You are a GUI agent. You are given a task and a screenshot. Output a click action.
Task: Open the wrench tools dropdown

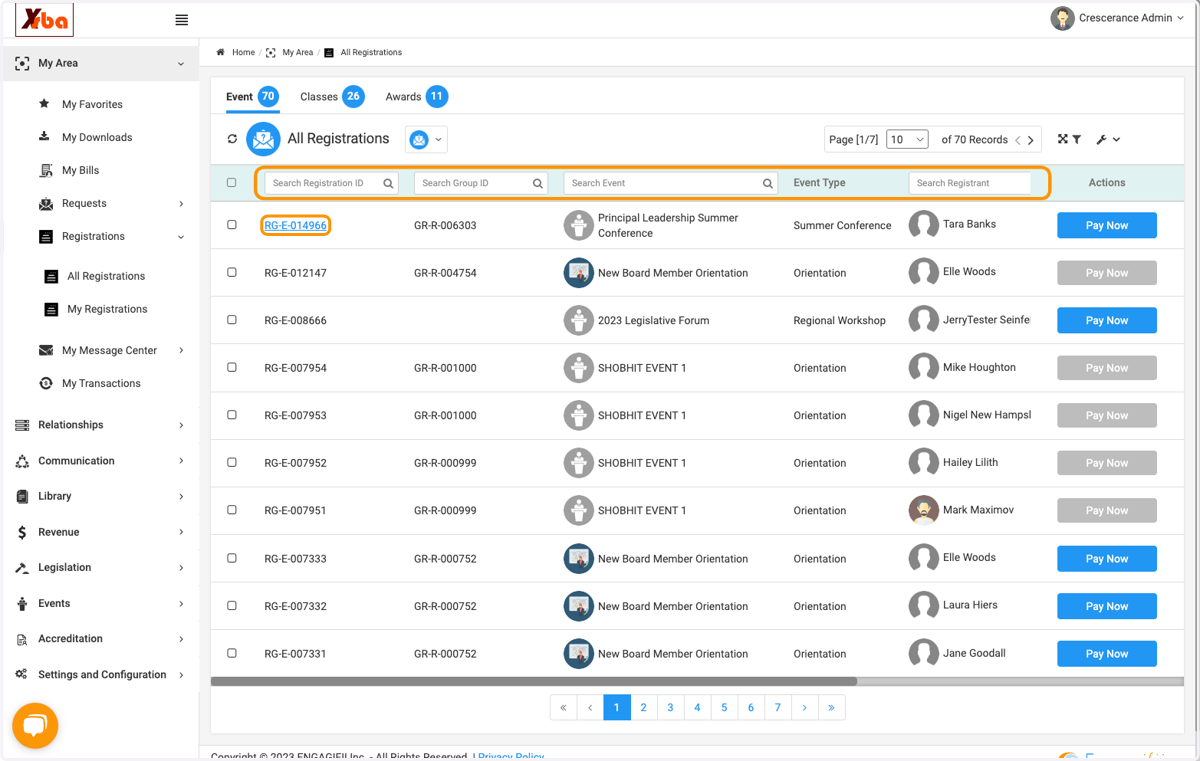[1108, 139]
